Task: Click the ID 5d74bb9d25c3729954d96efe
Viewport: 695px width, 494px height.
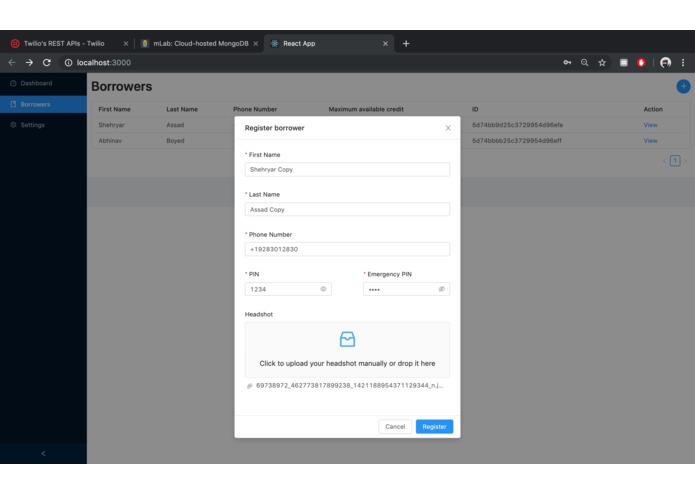Action: tap(517, 125)
